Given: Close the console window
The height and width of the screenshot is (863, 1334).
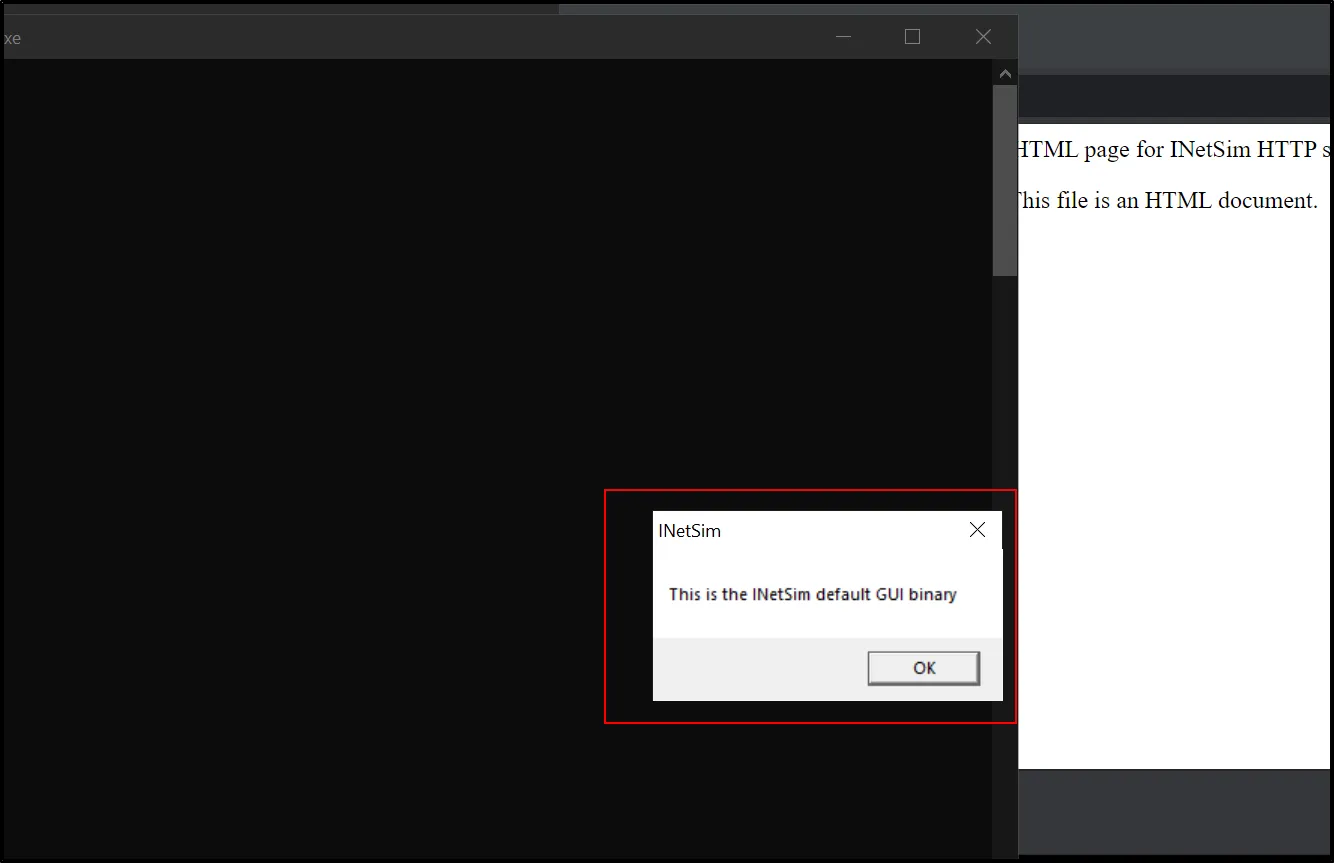Looking at the screenshot, I should (x=983, y=37).
